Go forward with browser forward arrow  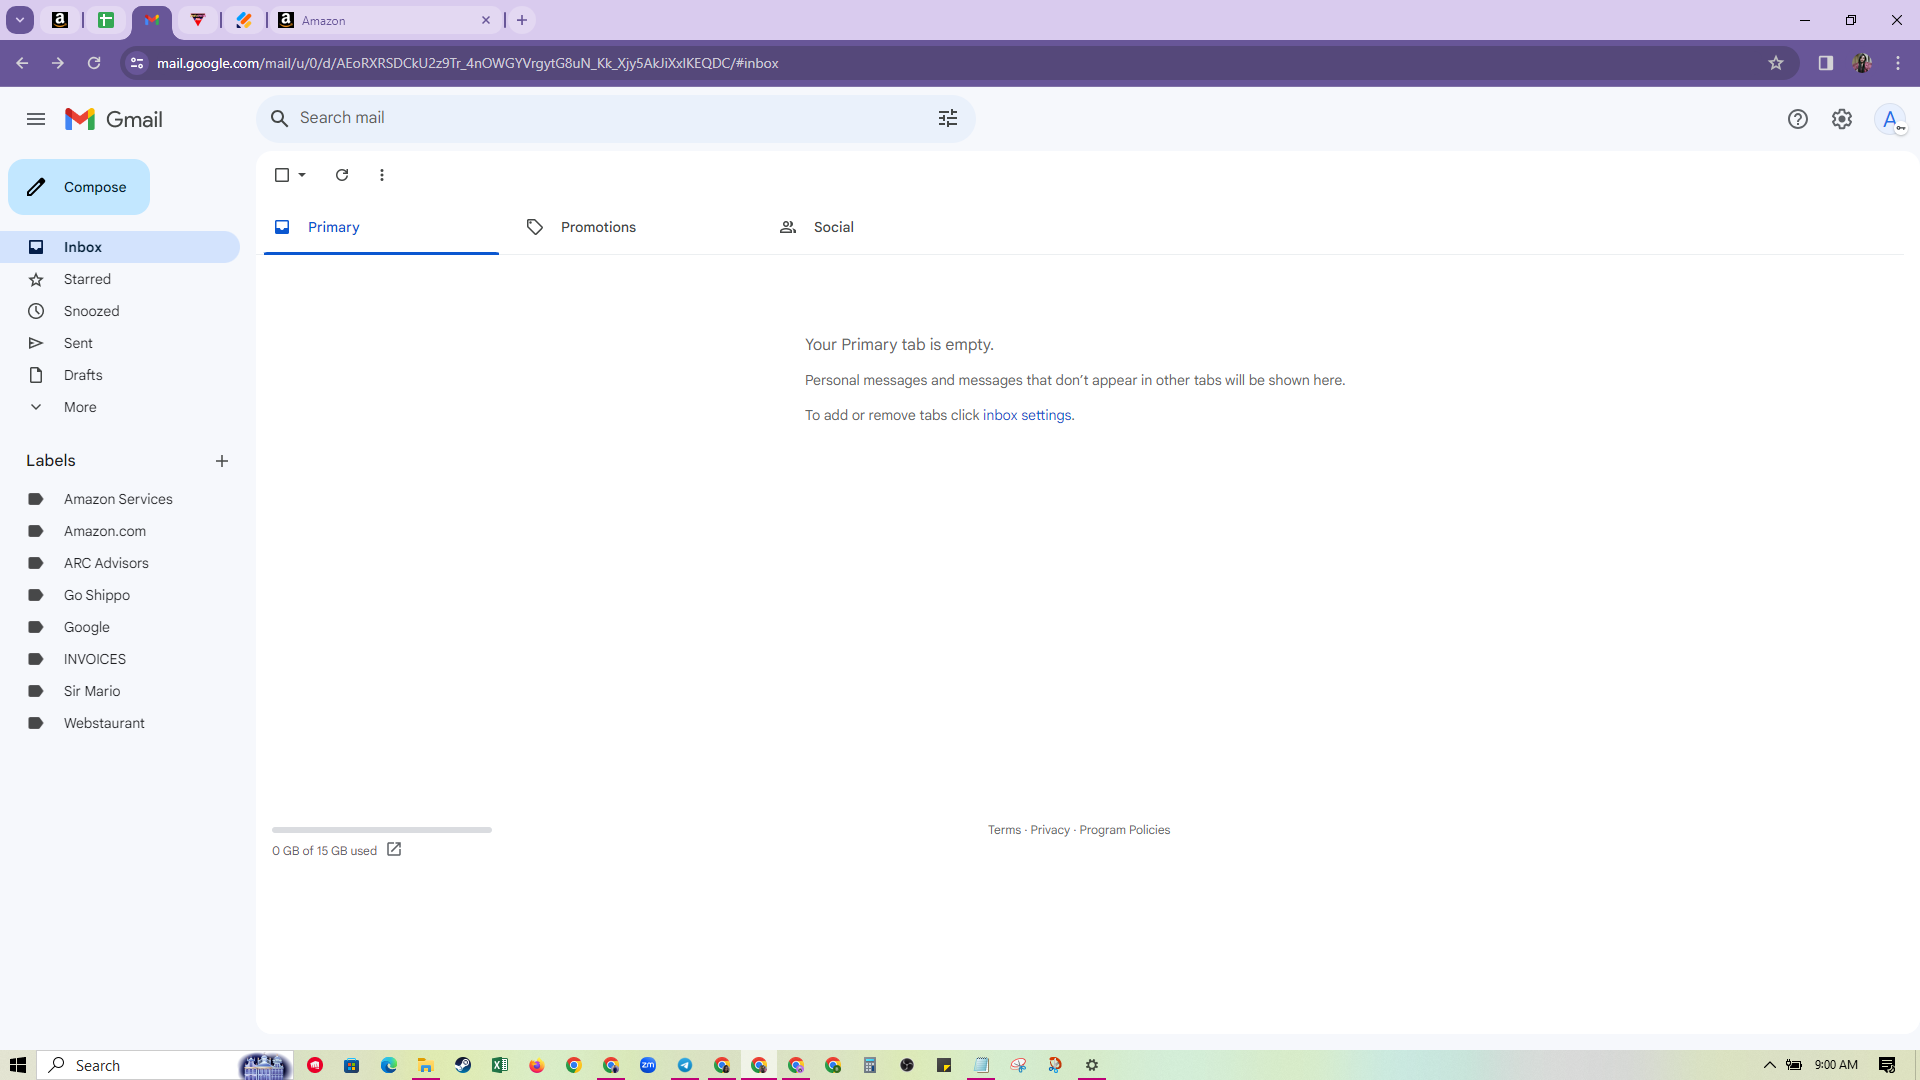(58, 63)
